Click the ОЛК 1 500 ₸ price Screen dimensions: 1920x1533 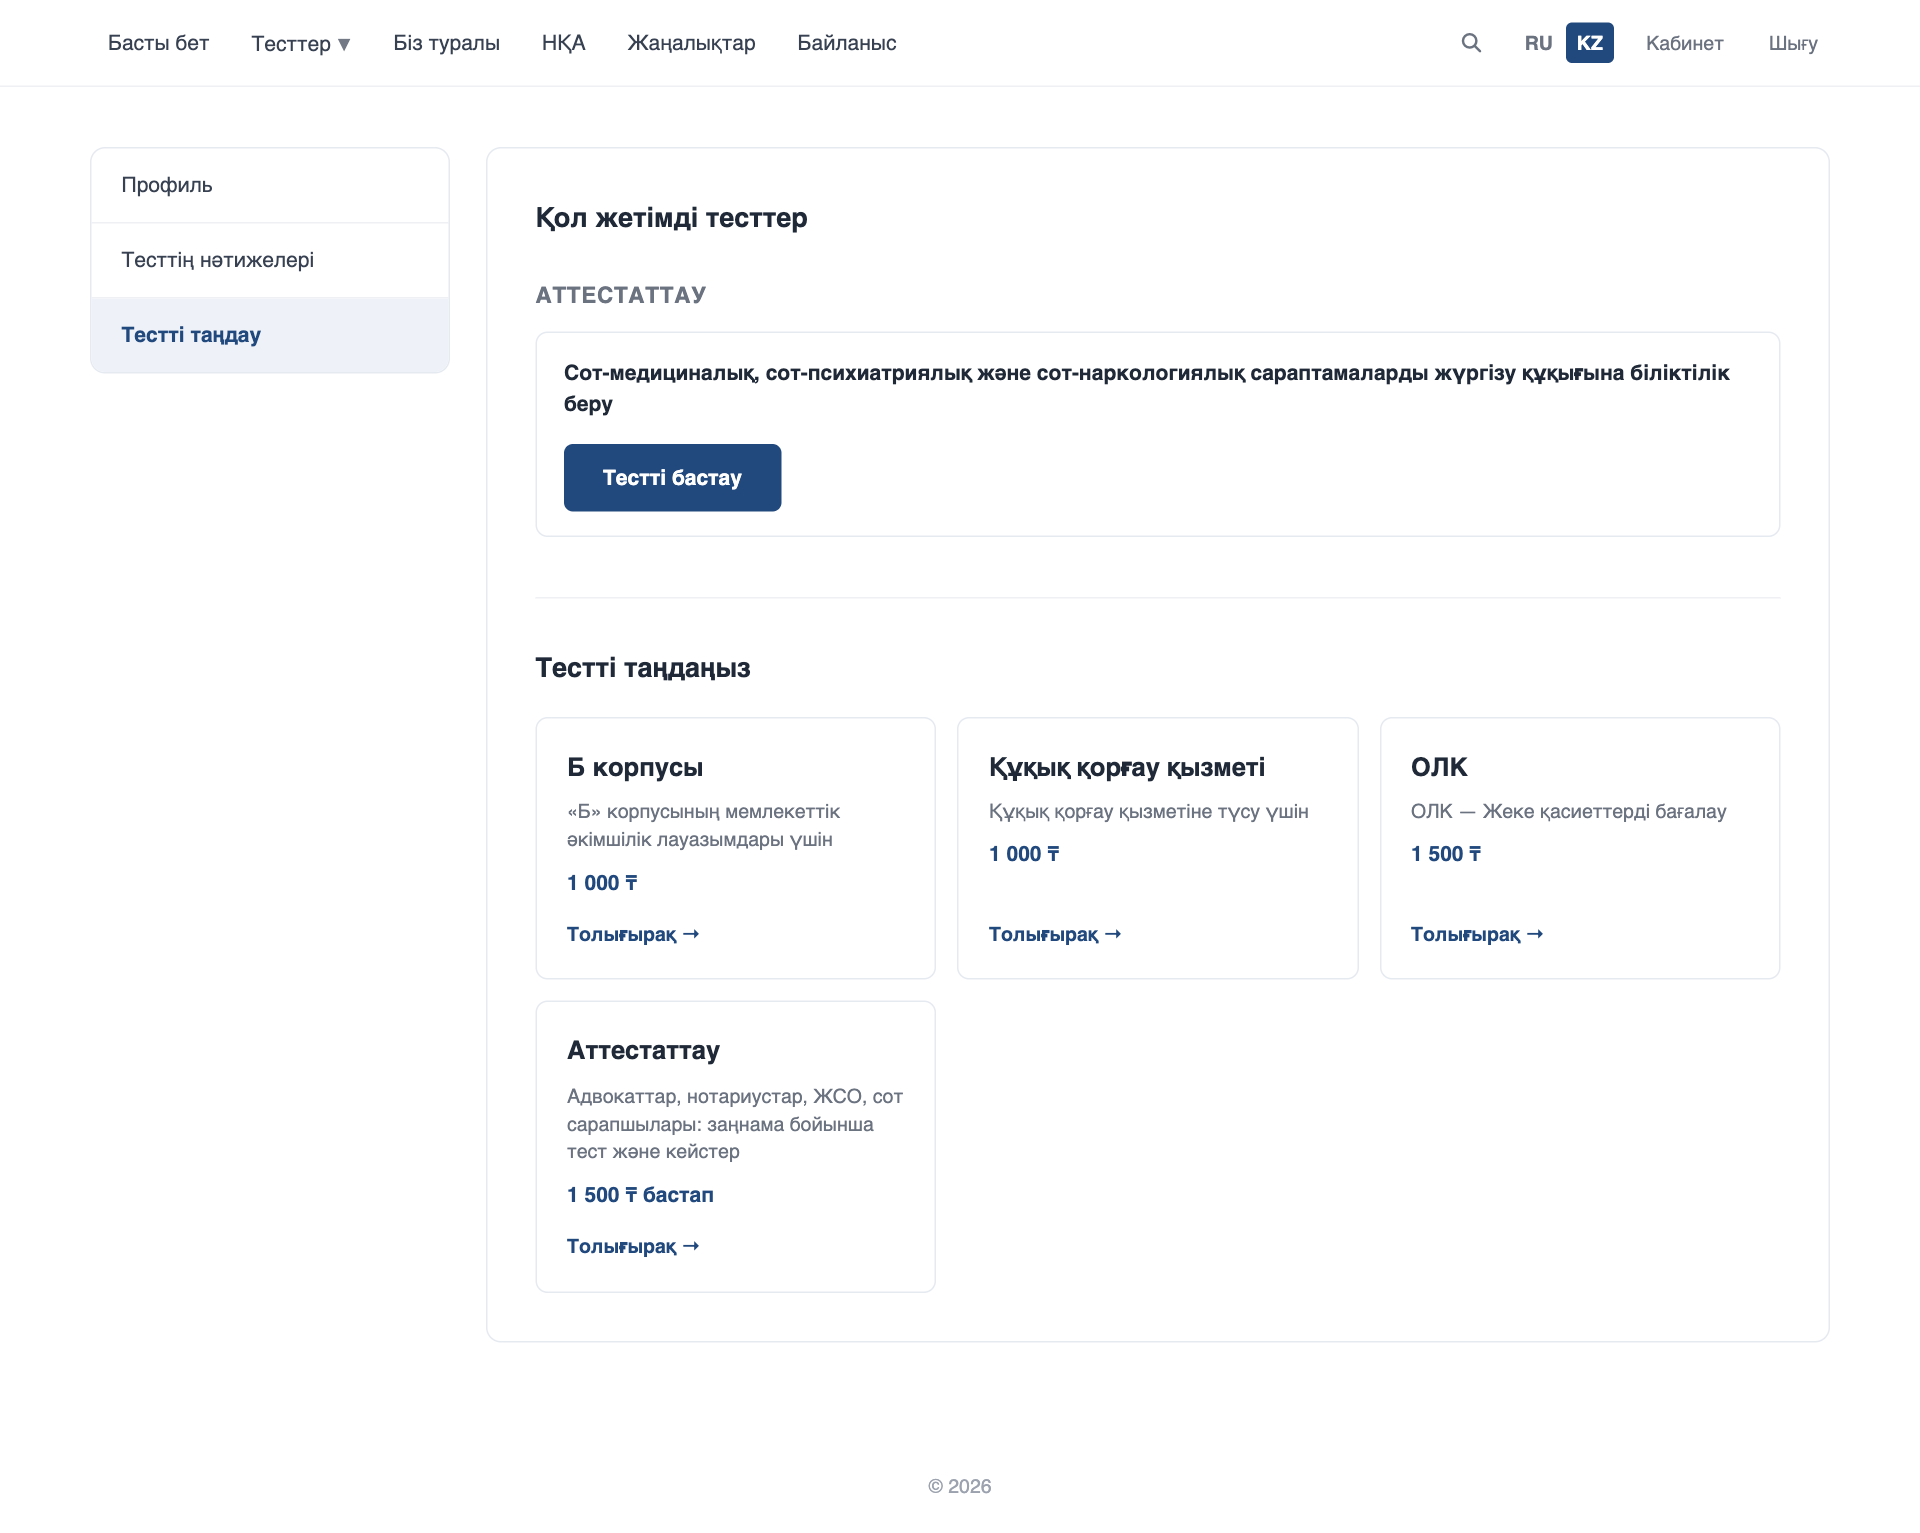[1446, 854]
